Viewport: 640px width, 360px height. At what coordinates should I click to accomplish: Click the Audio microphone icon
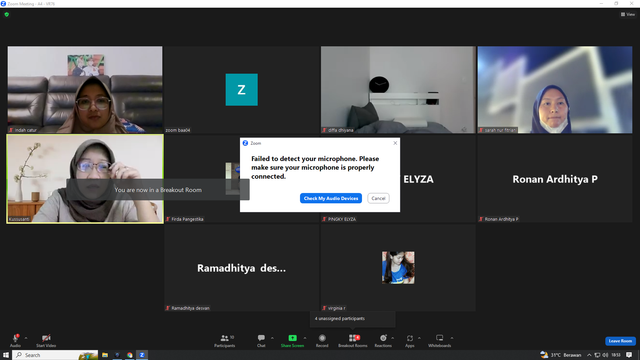click(x=16, y=338)
